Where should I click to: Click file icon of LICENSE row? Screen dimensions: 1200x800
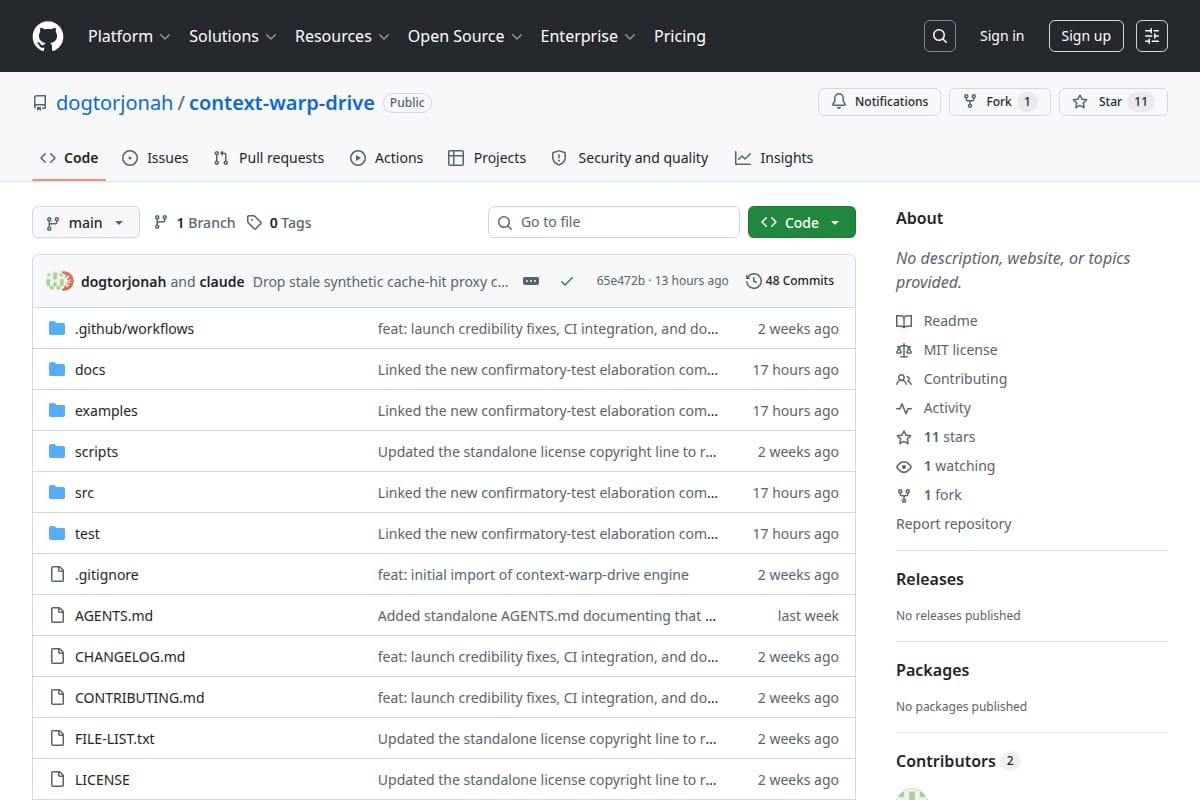coord(57,780)
